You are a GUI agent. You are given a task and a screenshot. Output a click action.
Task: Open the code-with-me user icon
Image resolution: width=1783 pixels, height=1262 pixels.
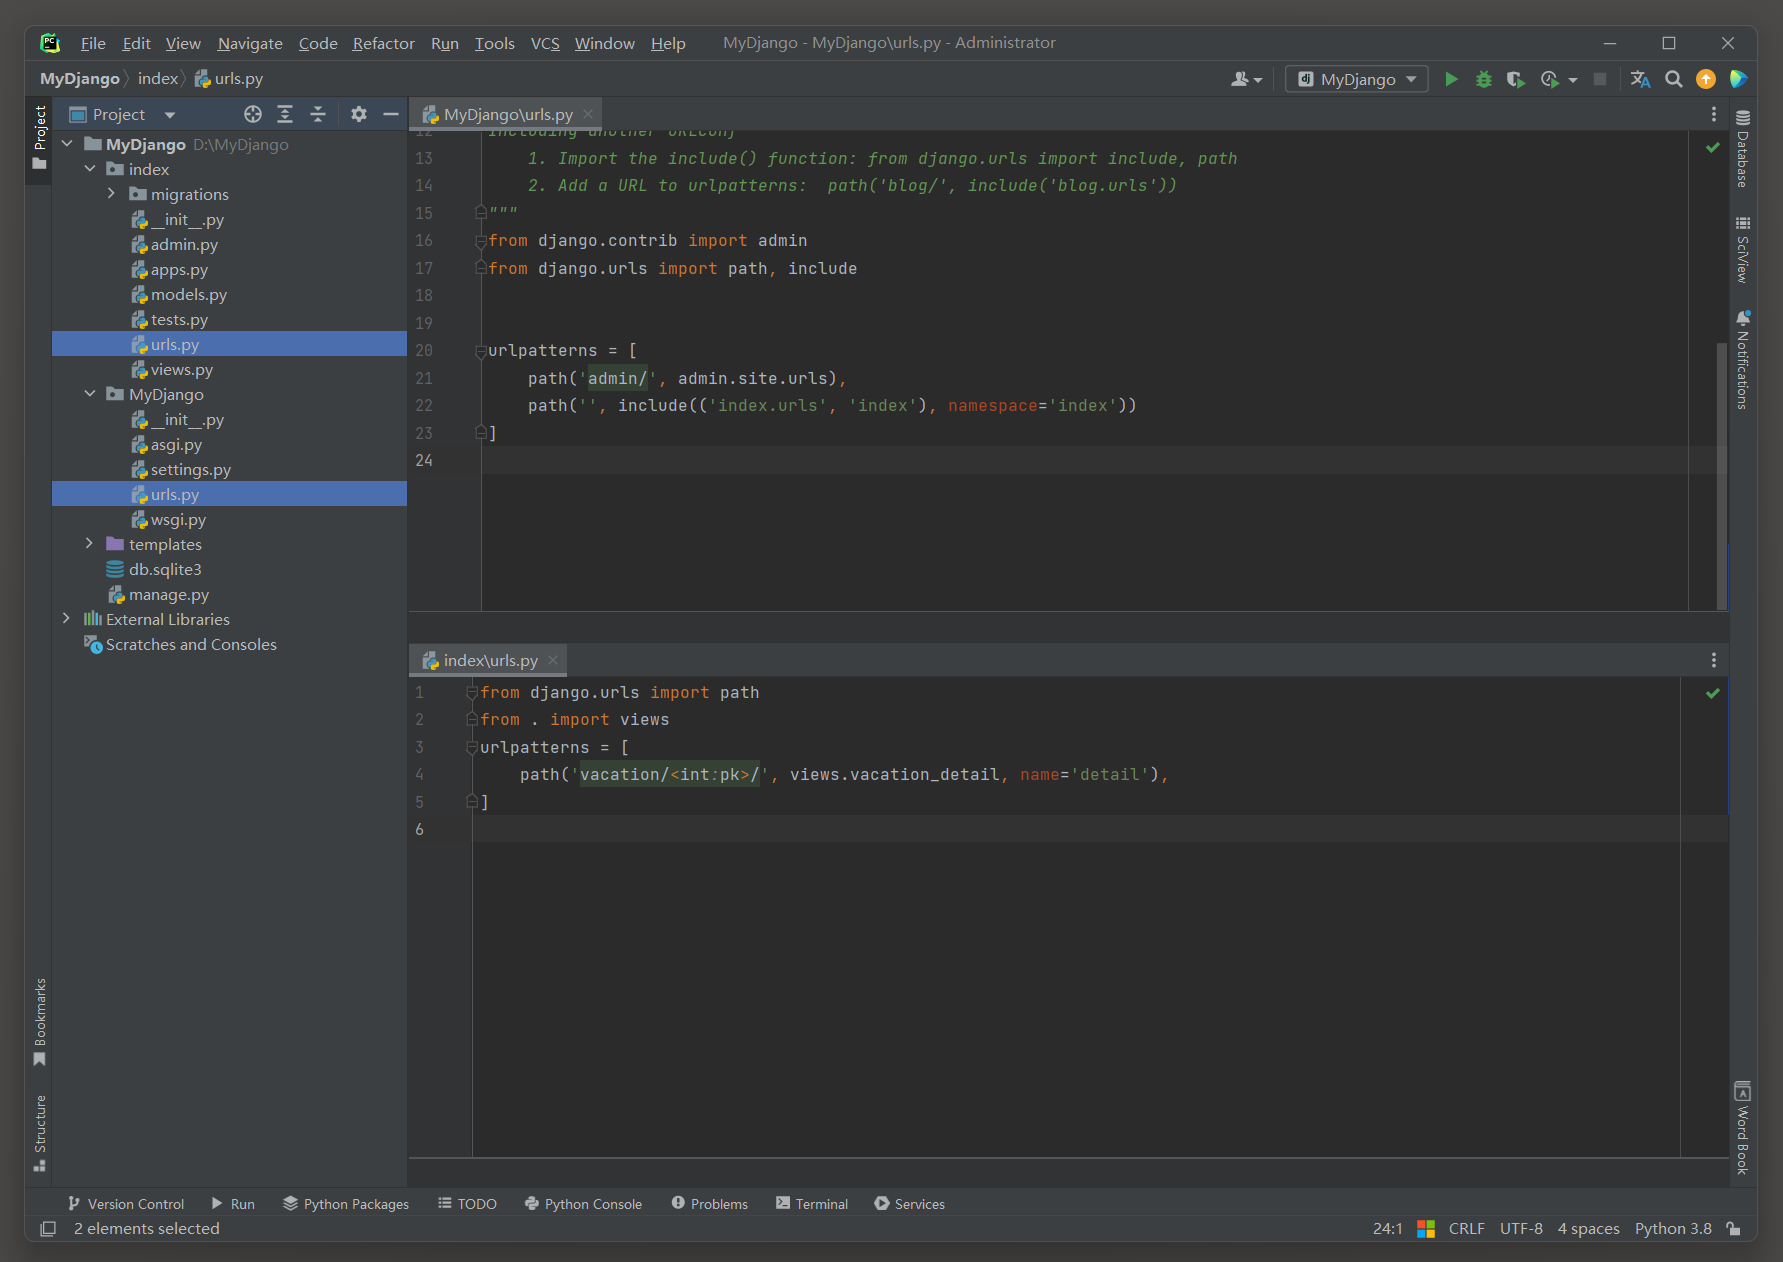(x=1246, y=79)
